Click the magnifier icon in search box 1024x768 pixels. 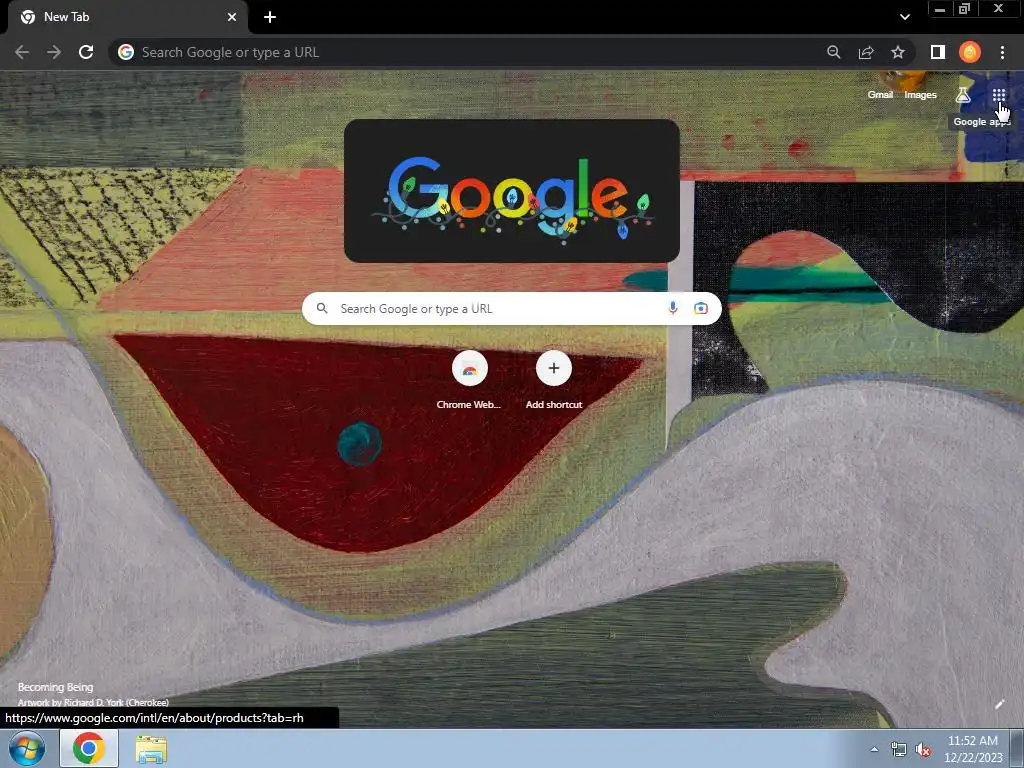coord(322,308)
